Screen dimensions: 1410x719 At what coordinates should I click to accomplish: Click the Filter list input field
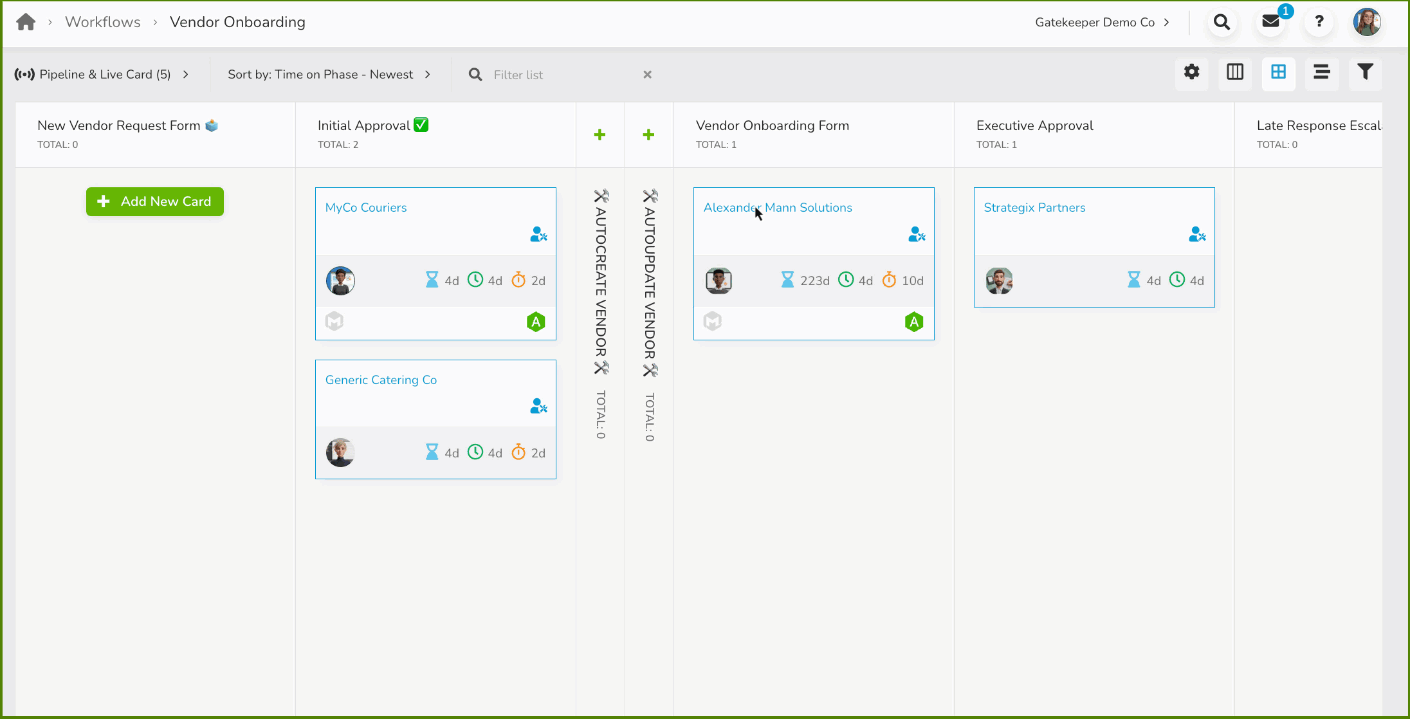[x=560, y=75]
